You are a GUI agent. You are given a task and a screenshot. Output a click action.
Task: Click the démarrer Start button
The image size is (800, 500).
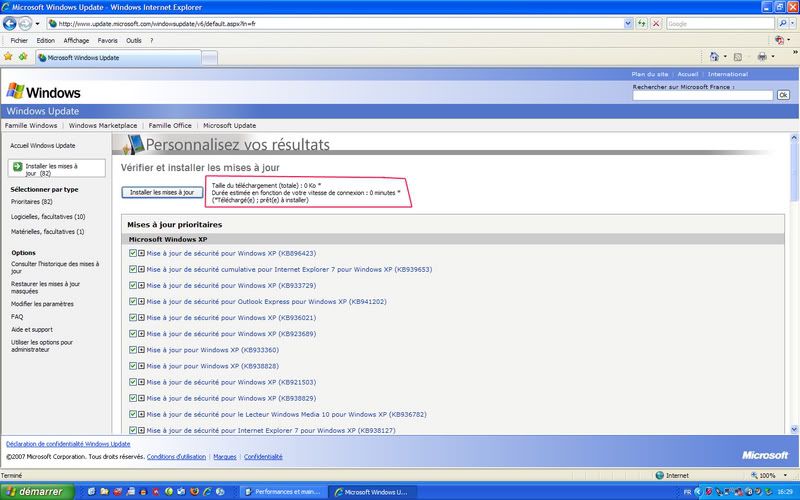37,492
